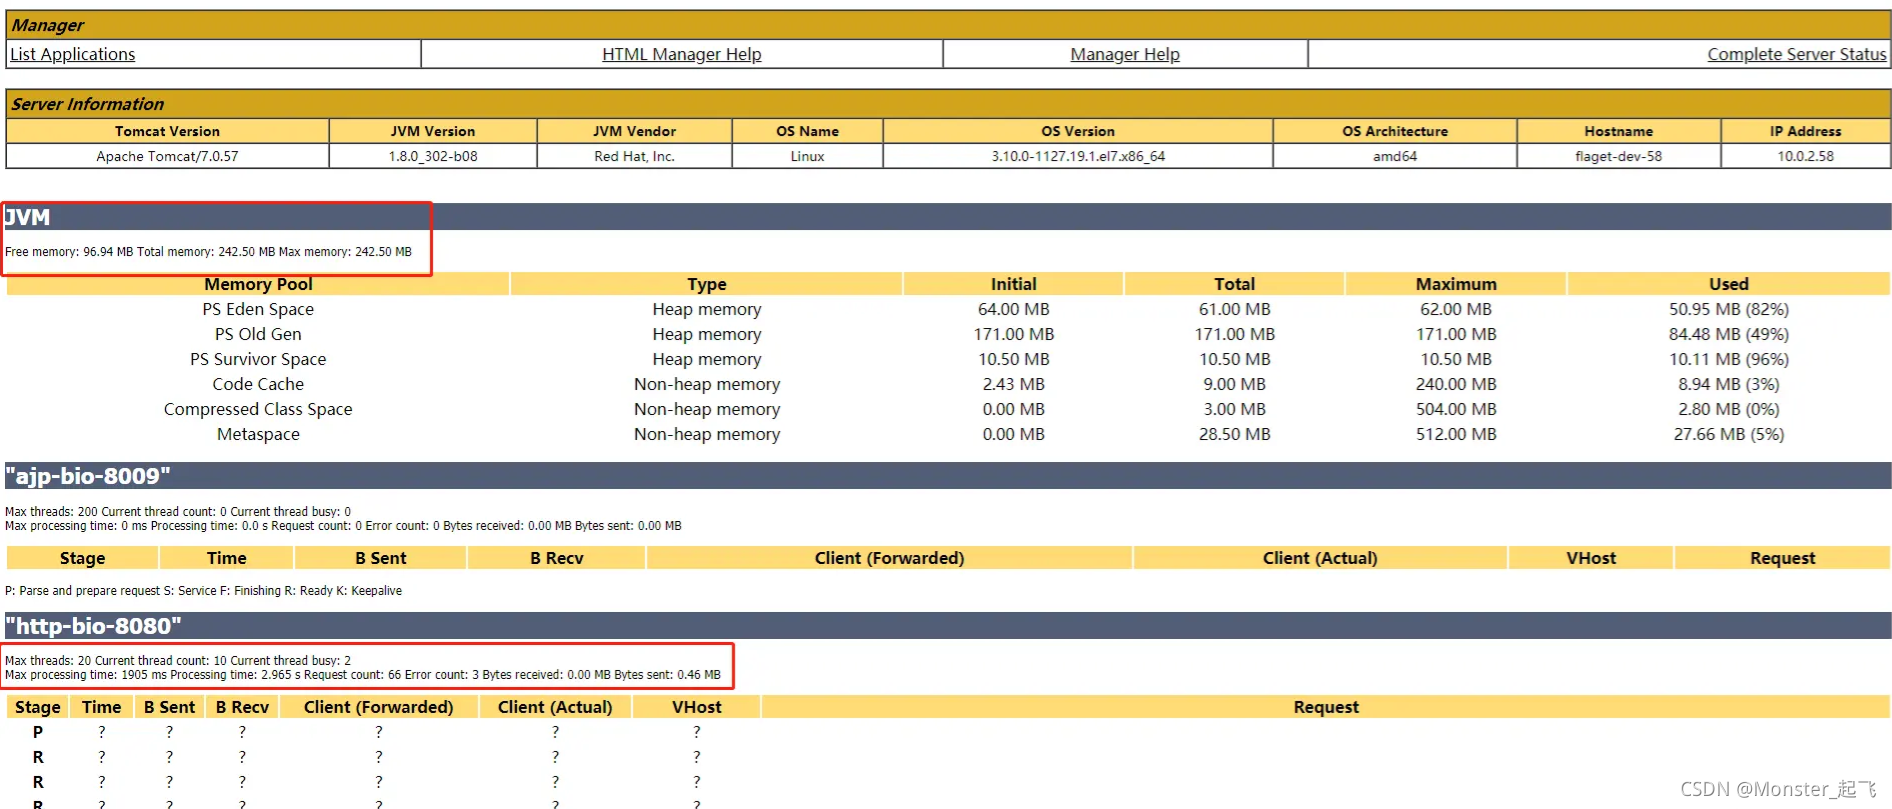Click the Compressed Class Space row name
Image resolution: width=1892 pixels, height=809 pixels.
258,409
